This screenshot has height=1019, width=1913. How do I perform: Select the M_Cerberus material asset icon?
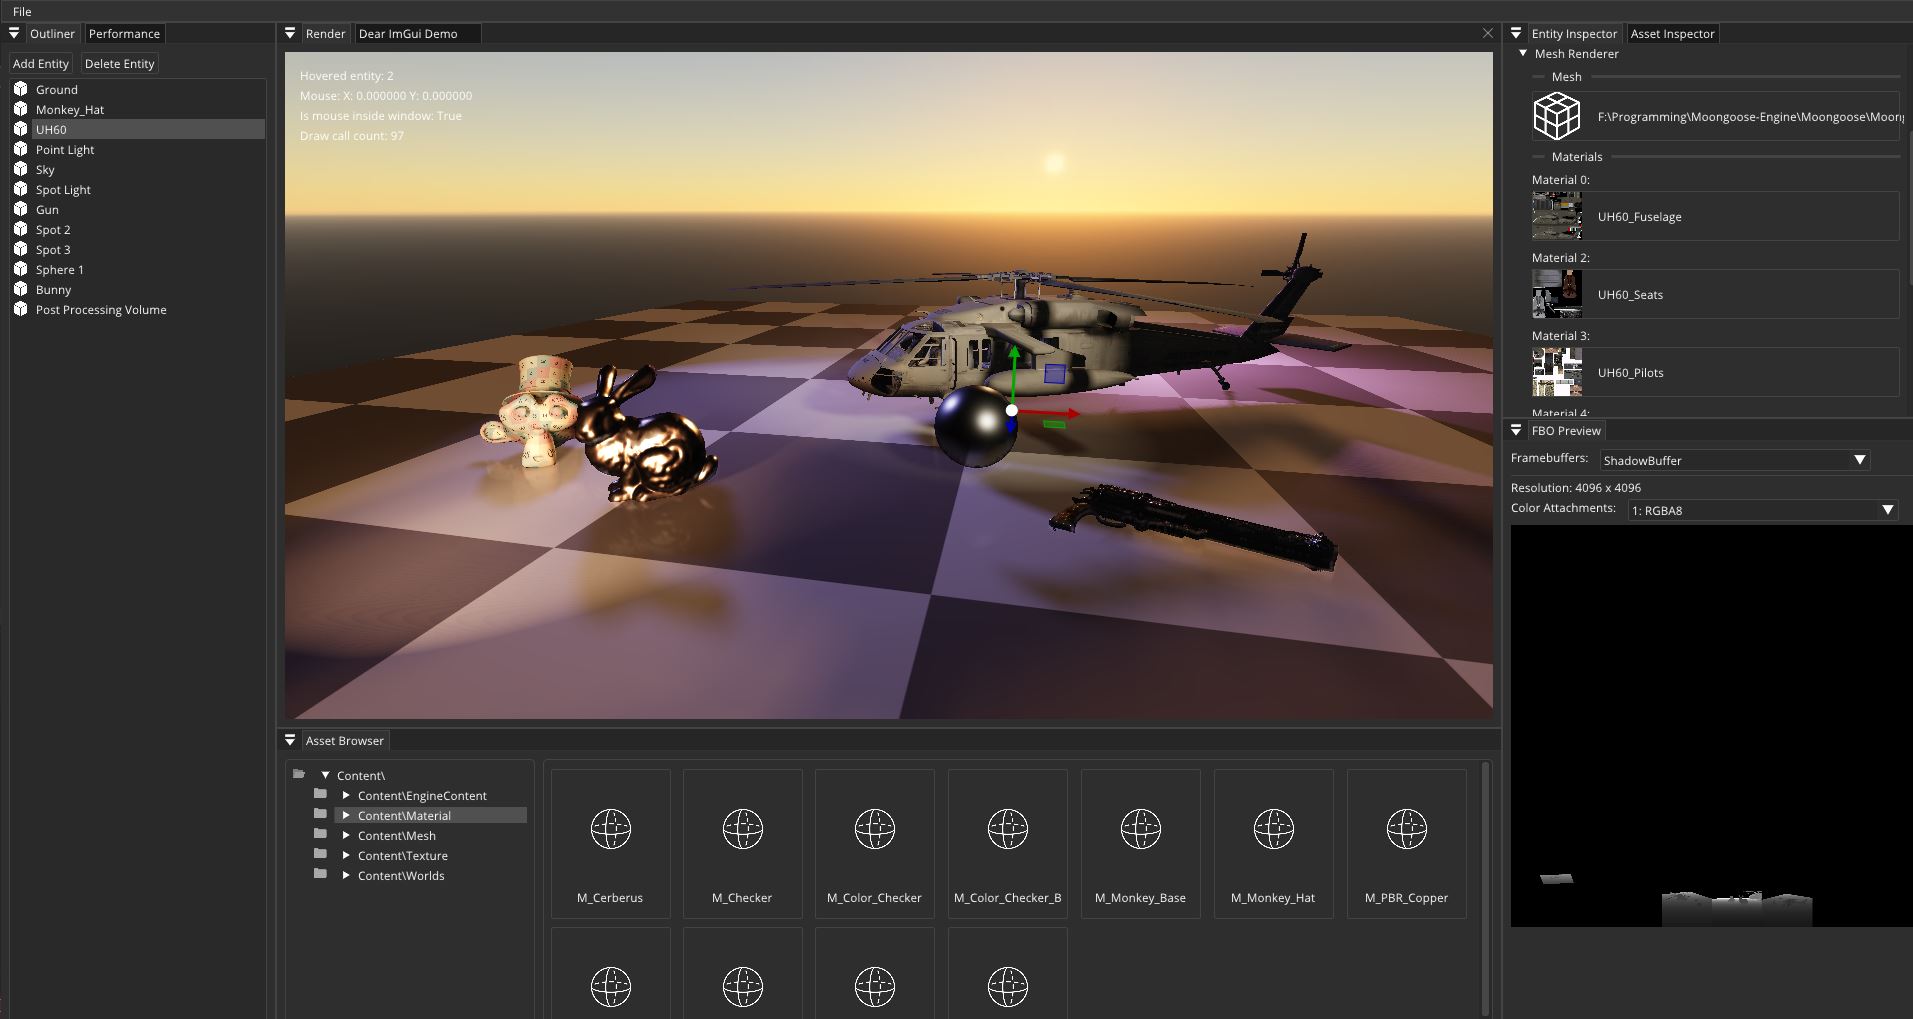tap(610, 829)
